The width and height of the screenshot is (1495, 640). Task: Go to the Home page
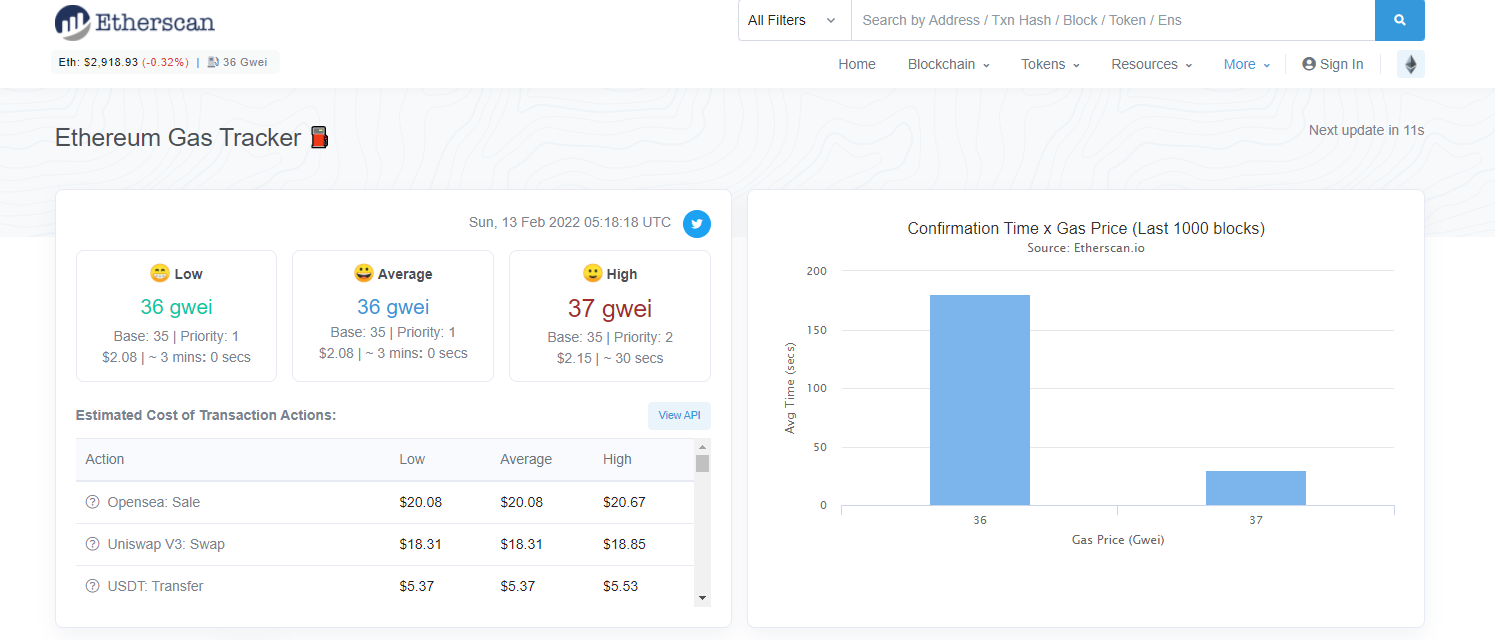click(x=857, y=64)
